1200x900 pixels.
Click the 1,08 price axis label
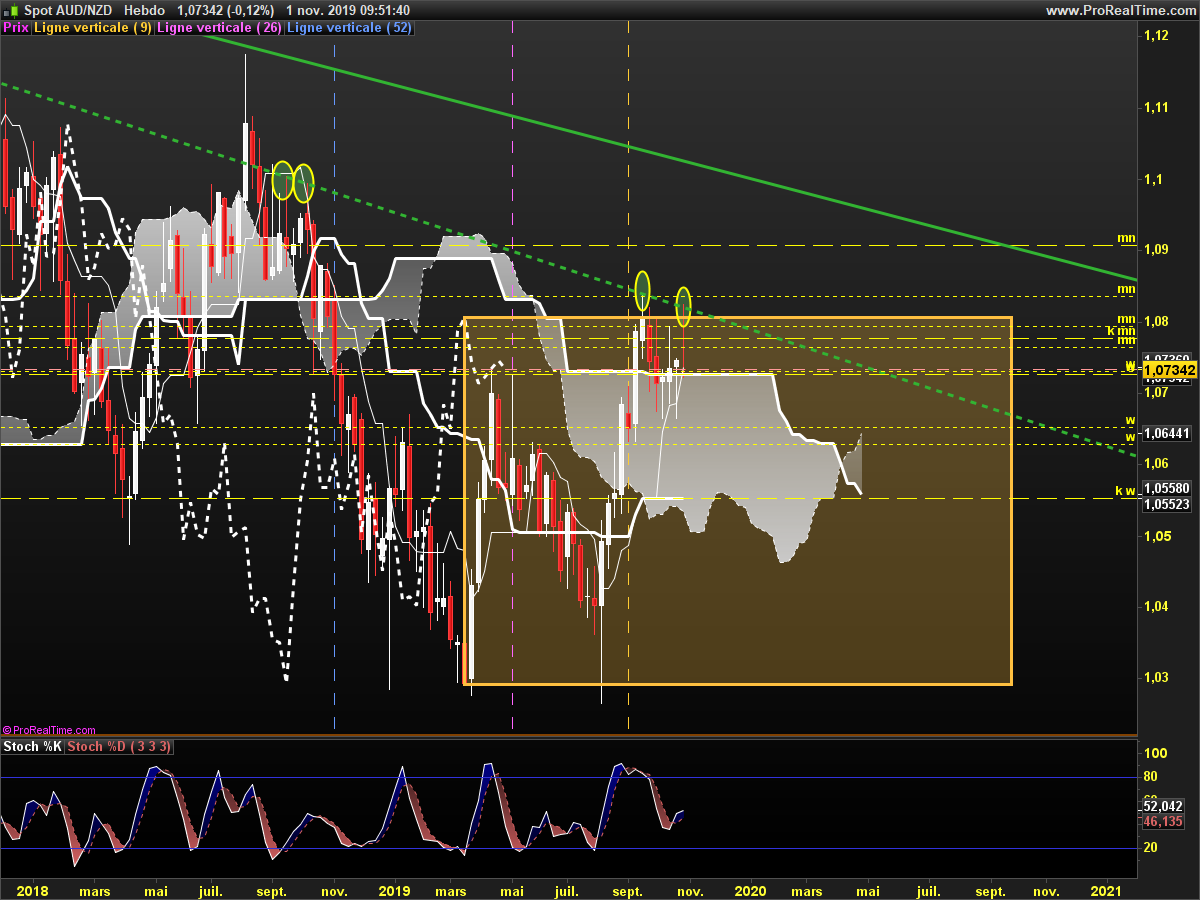click(x=1155, y=321)
